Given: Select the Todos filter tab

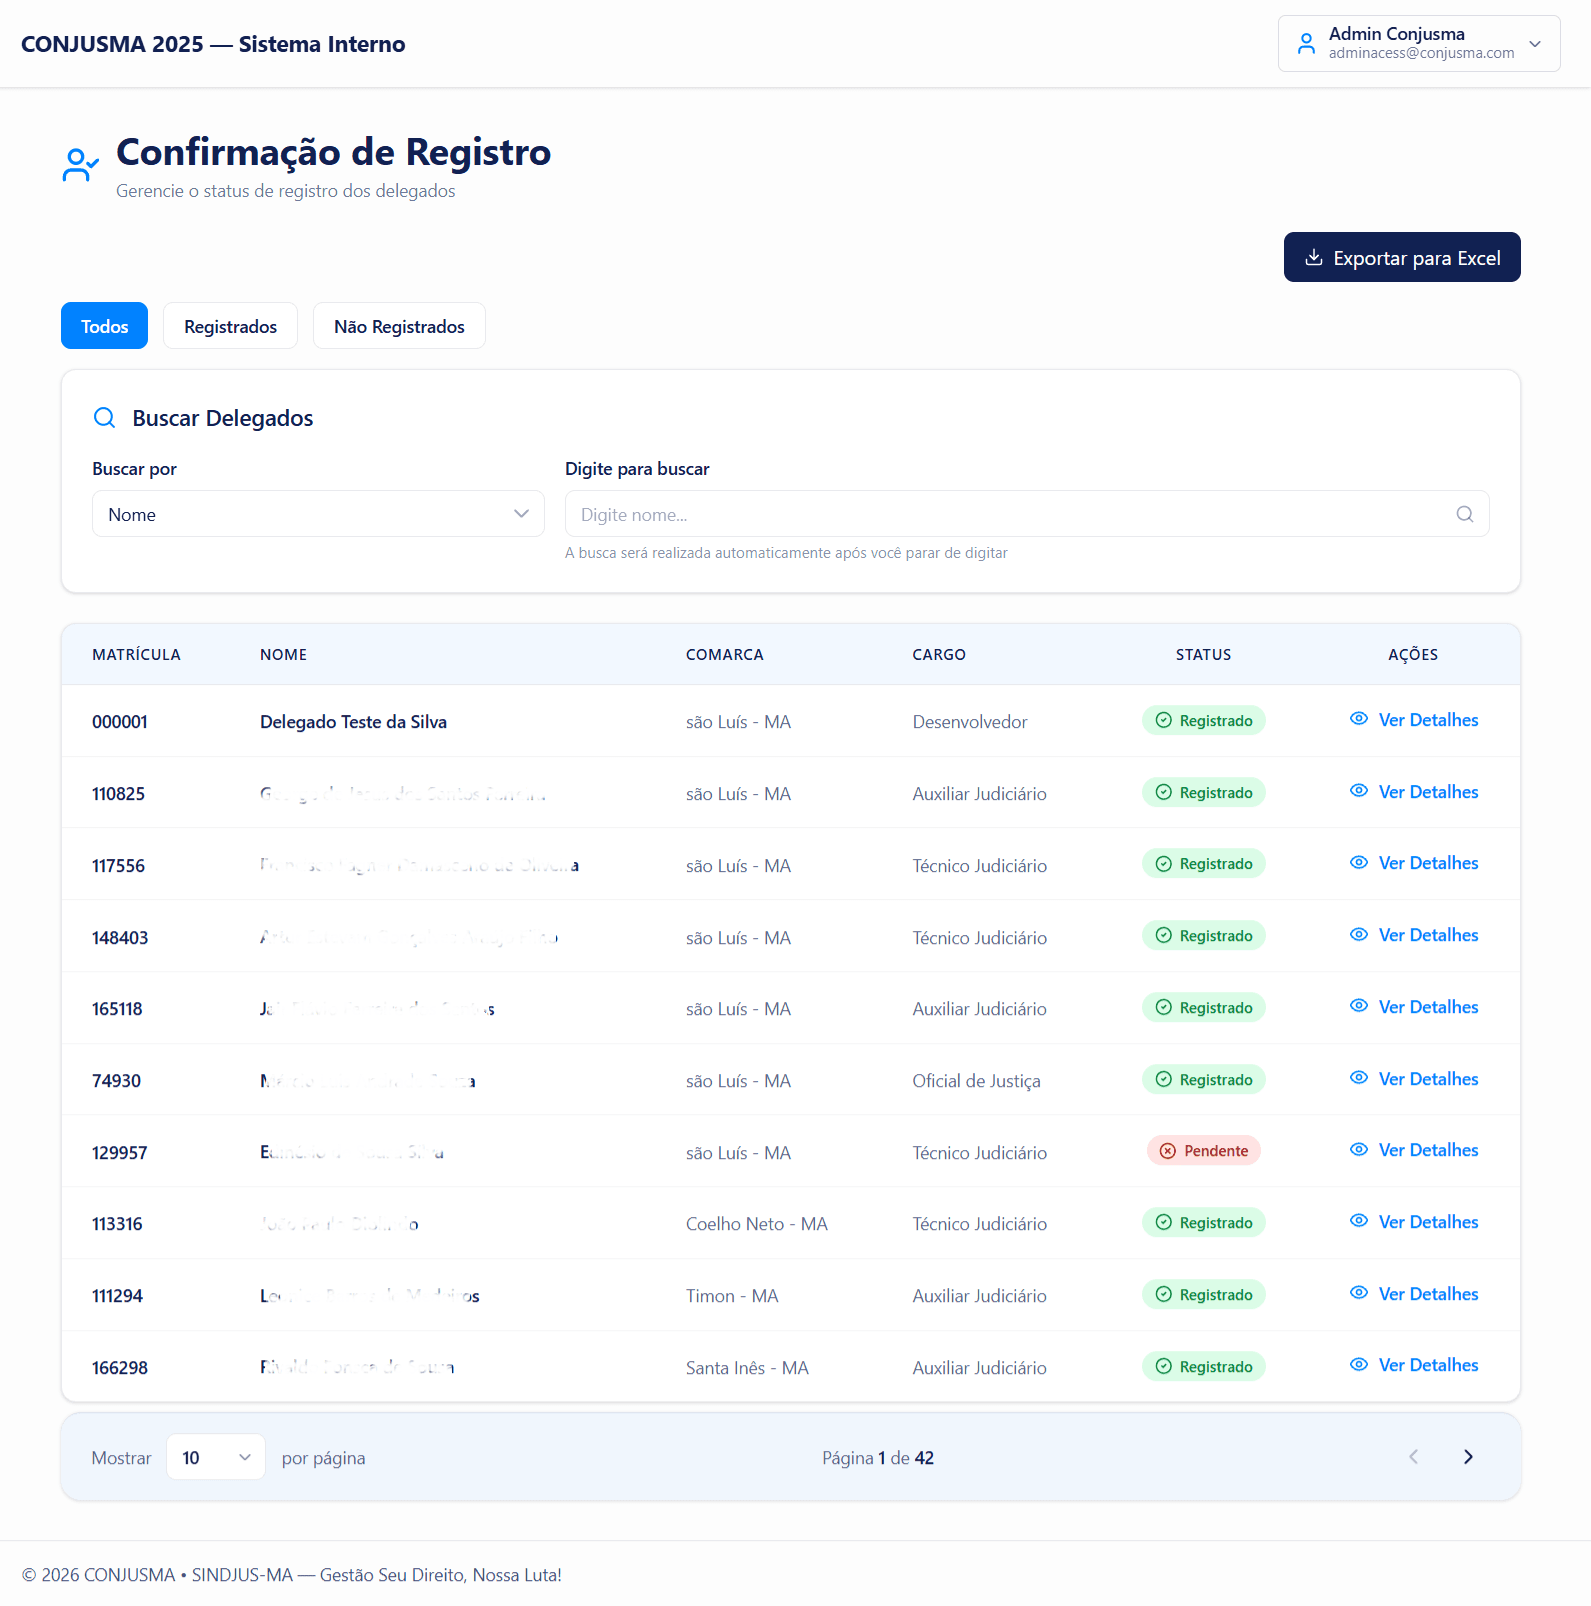Looking at the screenshot, I should click(104, 326).
